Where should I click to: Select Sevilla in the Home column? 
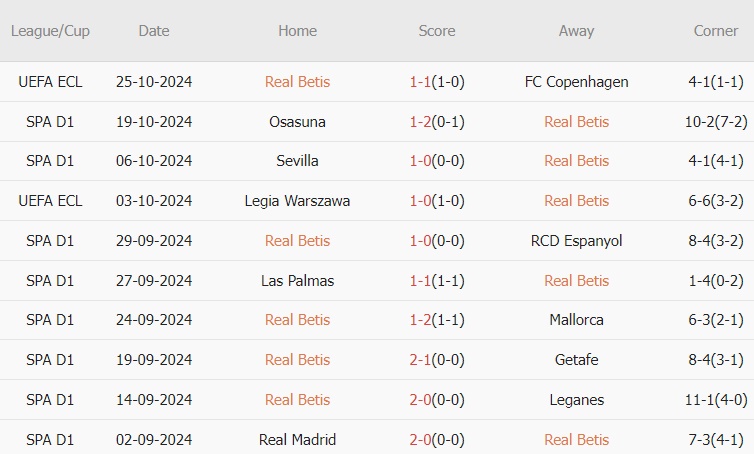tap(297, 161)
